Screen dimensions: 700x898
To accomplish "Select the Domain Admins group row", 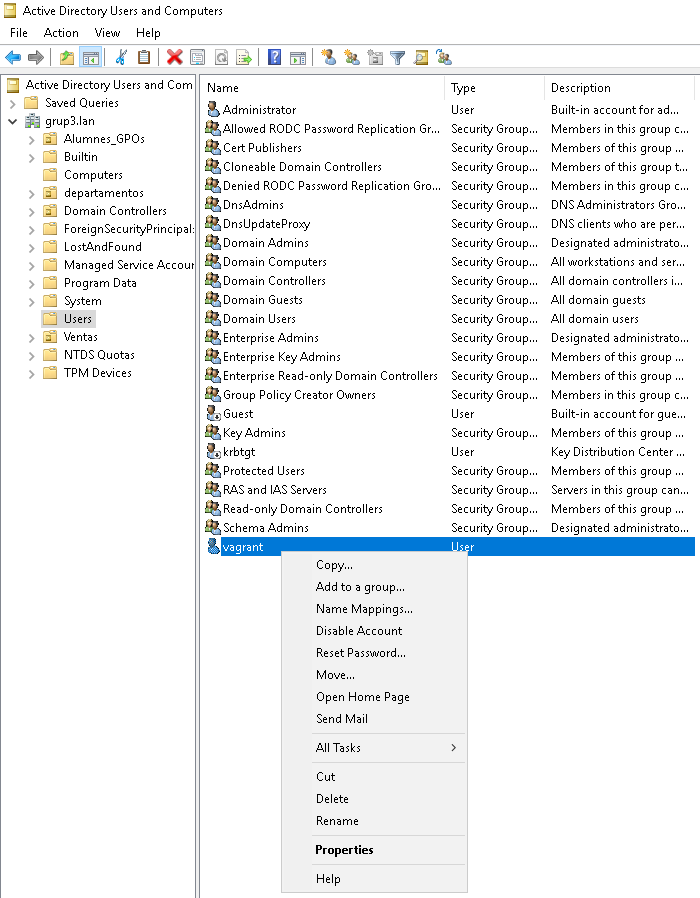I will (x=265, y=243).
